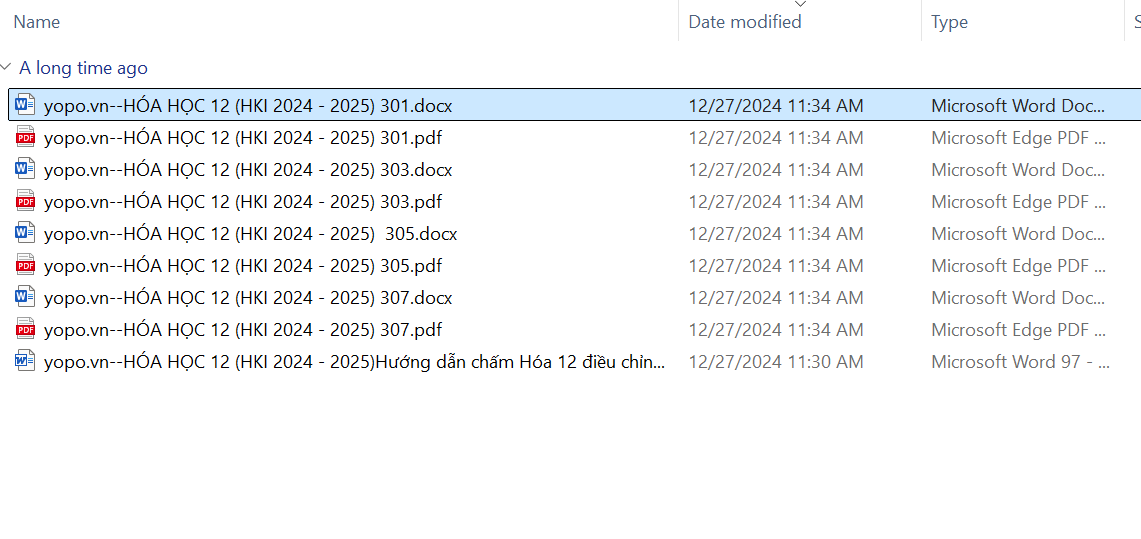Sort files by Type column header
The width and height of the screenshot is (1141, 539).
tap(949, 22)
